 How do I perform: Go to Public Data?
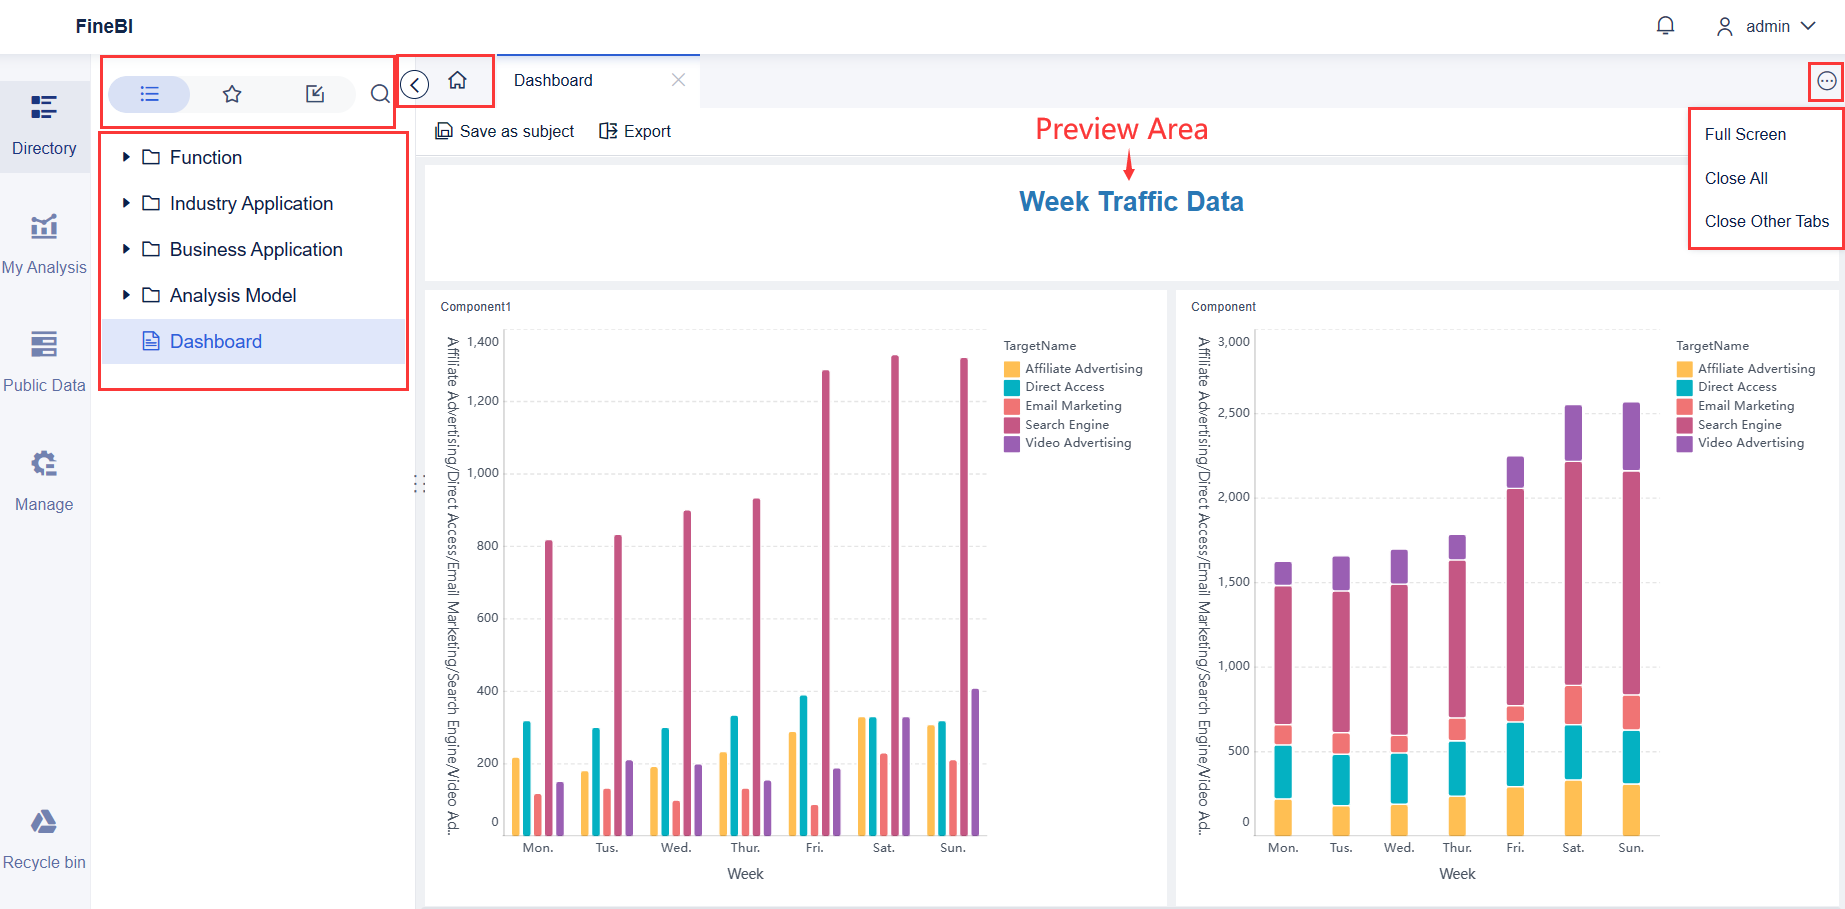44,361
